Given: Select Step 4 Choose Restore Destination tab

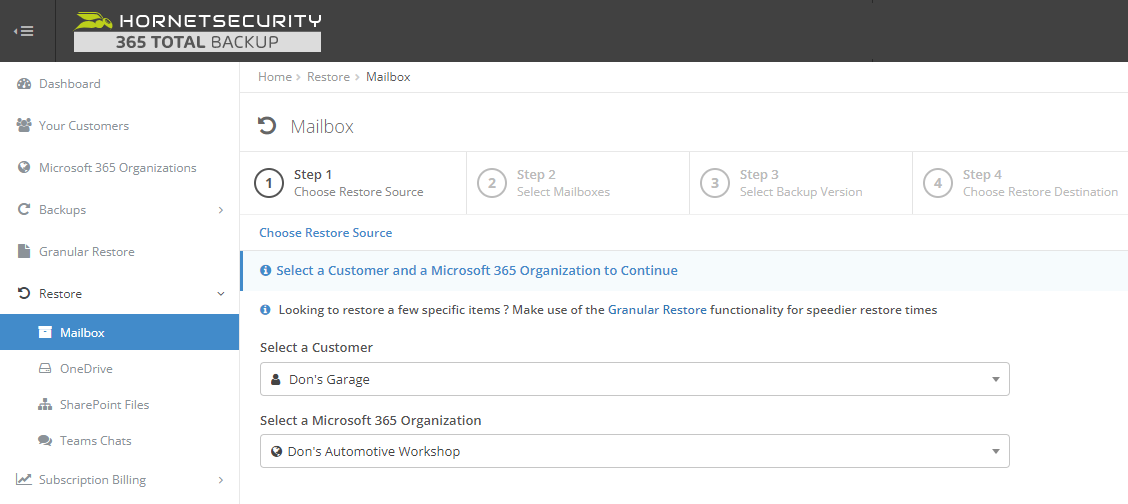Looking at the screenshot, I should click(1020, 183).
